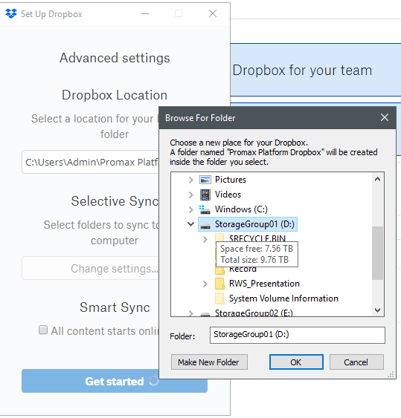Expand the Windows (C:) drive node
Viewport: 401px width, 418px height.
coord(191,209)
